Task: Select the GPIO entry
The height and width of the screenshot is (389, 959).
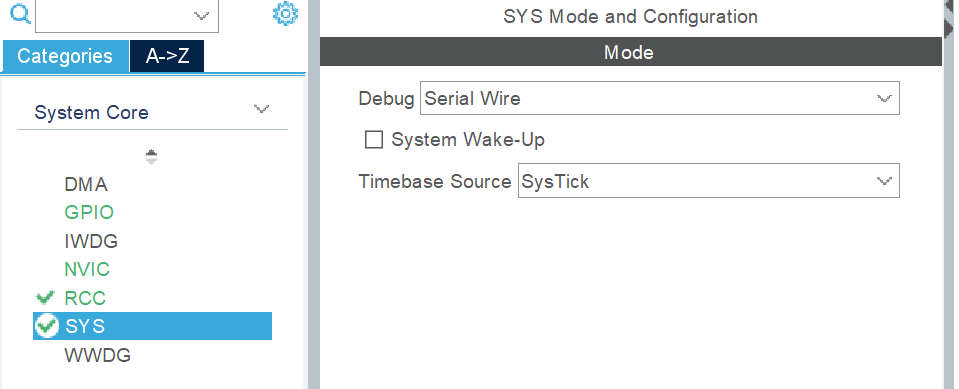Action: pyautogui.click(x=89, y=212)
